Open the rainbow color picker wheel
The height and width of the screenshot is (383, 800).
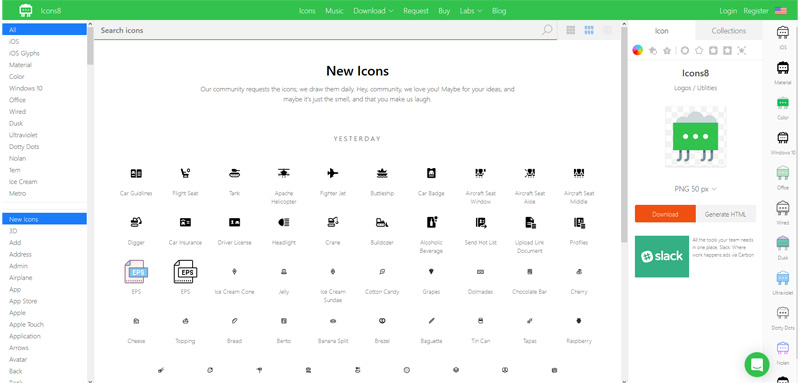tap(637, 50)
